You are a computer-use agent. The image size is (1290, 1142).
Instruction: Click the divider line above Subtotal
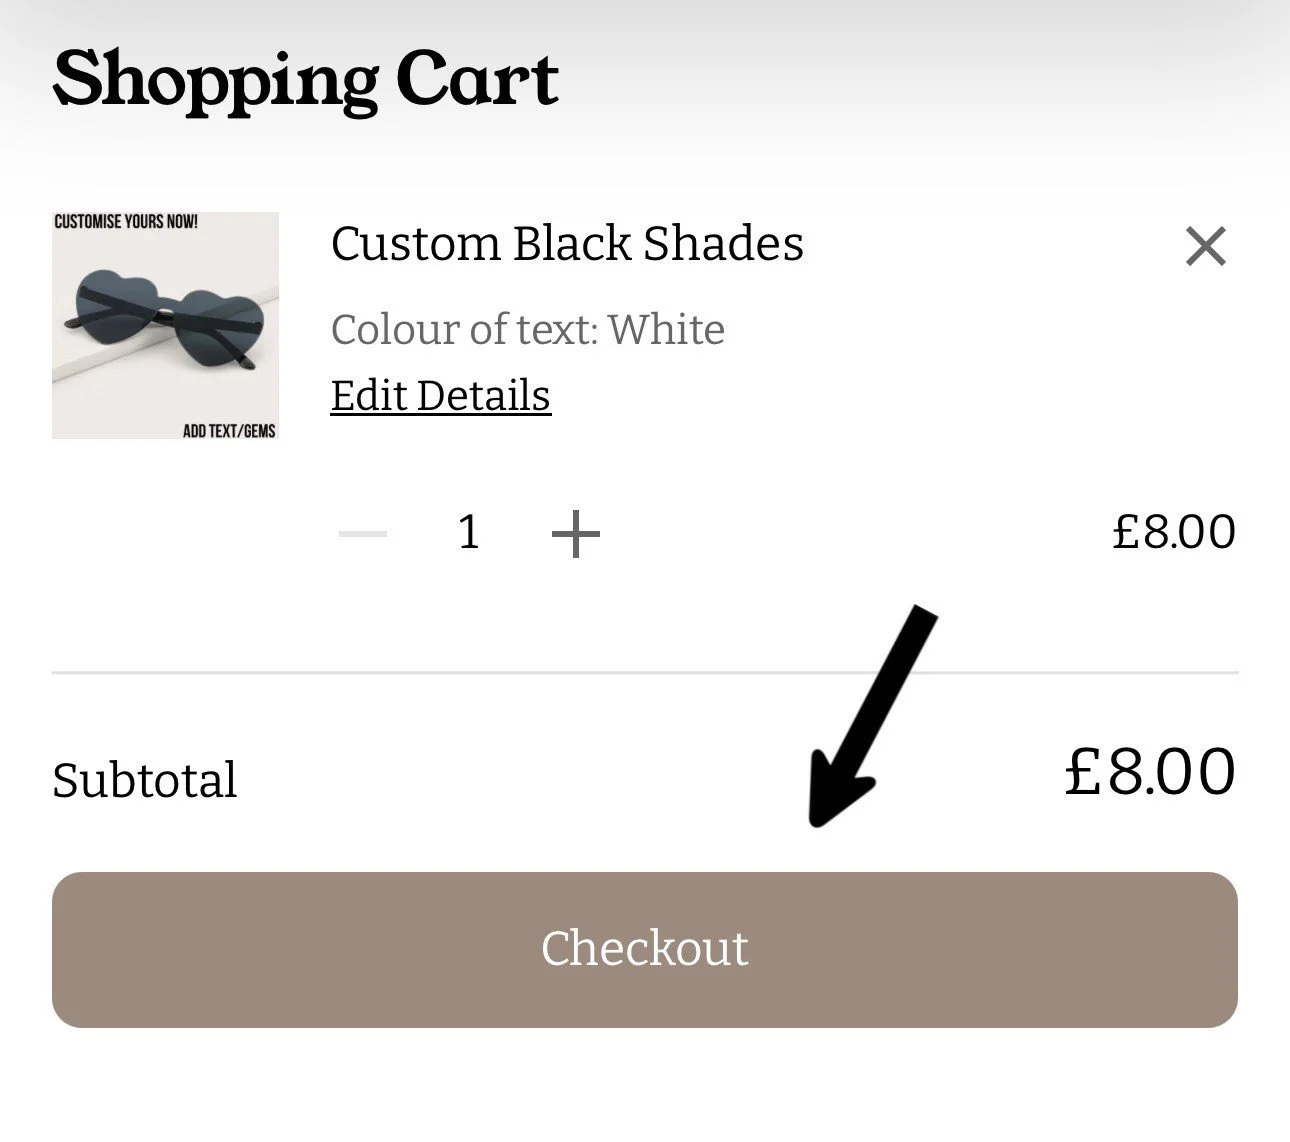(x=645, y=673)
